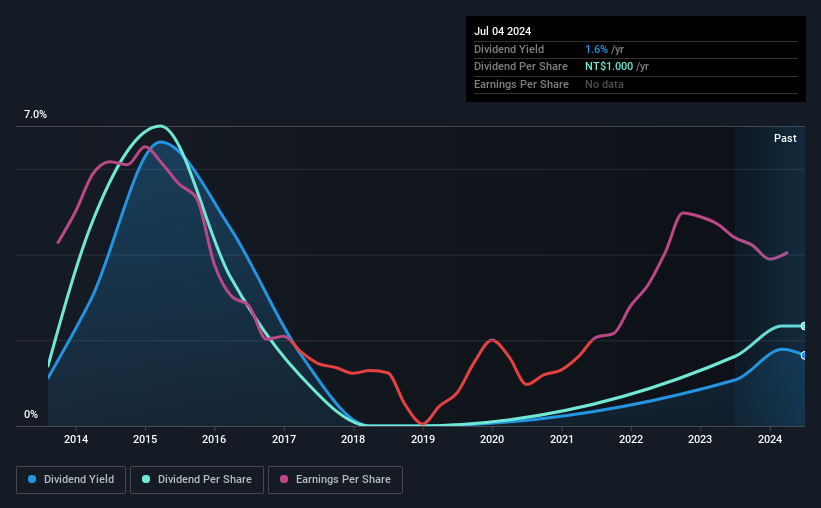Click the pink Earnings Per Share legend dot
821x508 pixels.
click(x=284, y=479)
